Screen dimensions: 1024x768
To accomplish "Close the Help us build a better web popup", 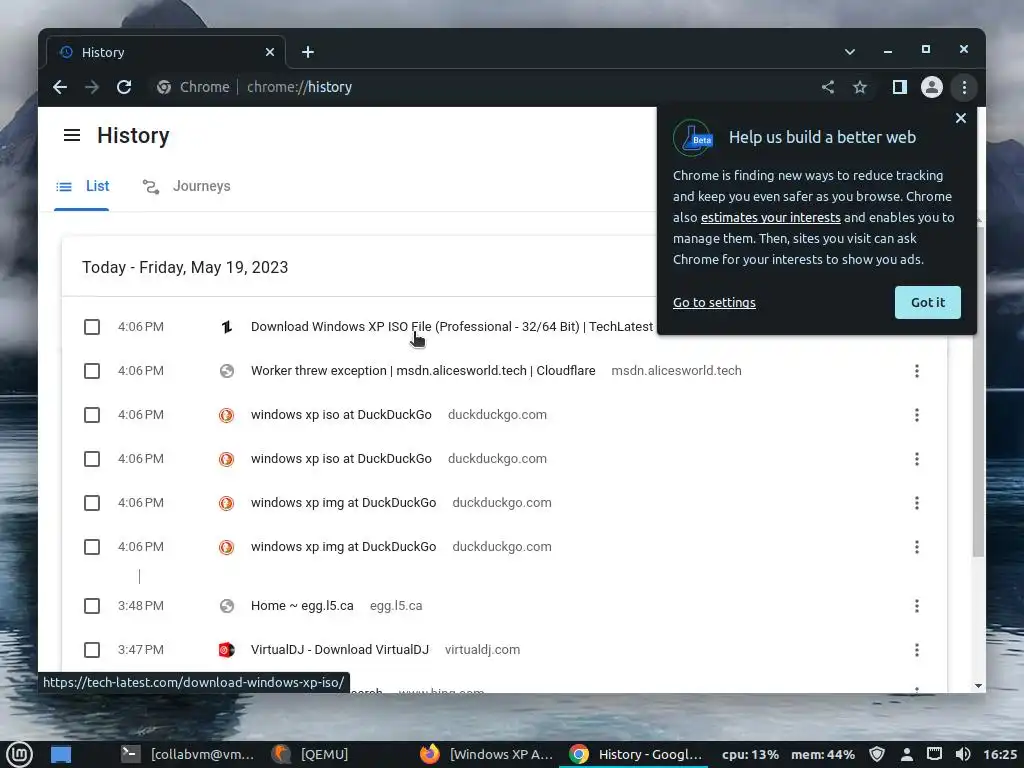I will tap(961, 118).
